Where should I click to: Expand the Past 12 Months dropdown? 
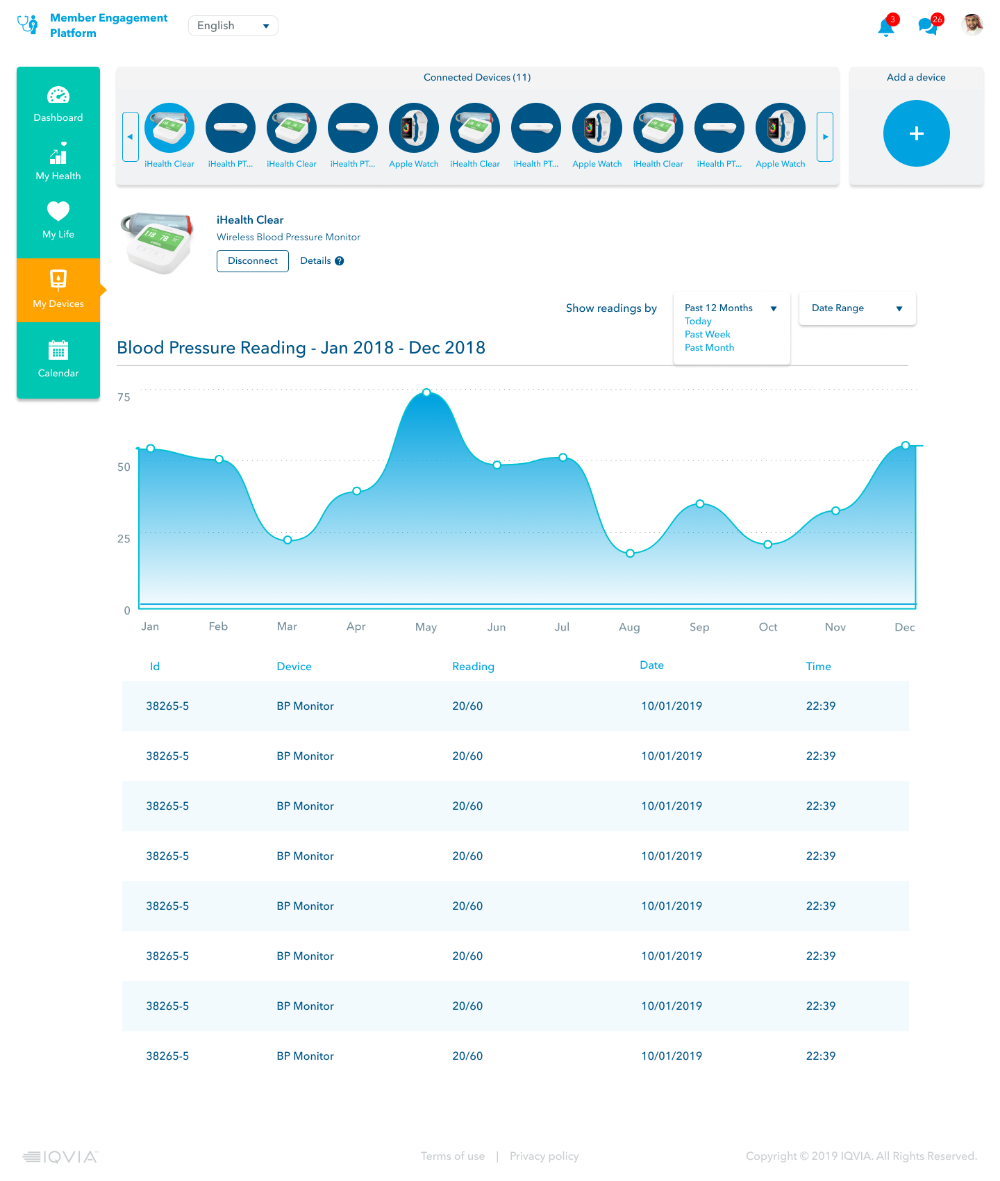click(731, 308)
